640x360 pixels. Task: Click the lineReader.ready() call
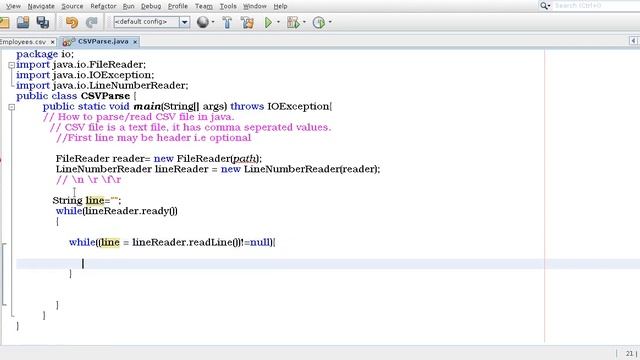tap(131, 211)
